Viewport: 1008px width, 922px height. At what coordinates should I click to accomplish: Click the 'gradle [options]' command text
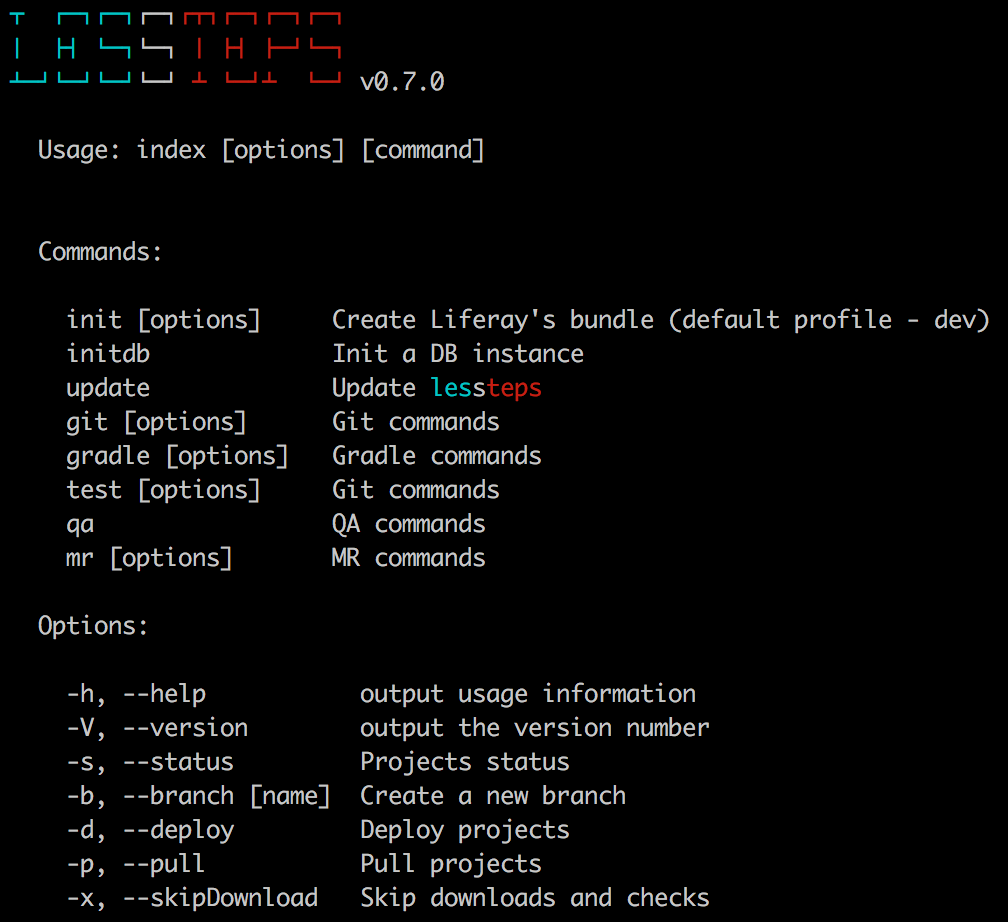click(177, 456)
